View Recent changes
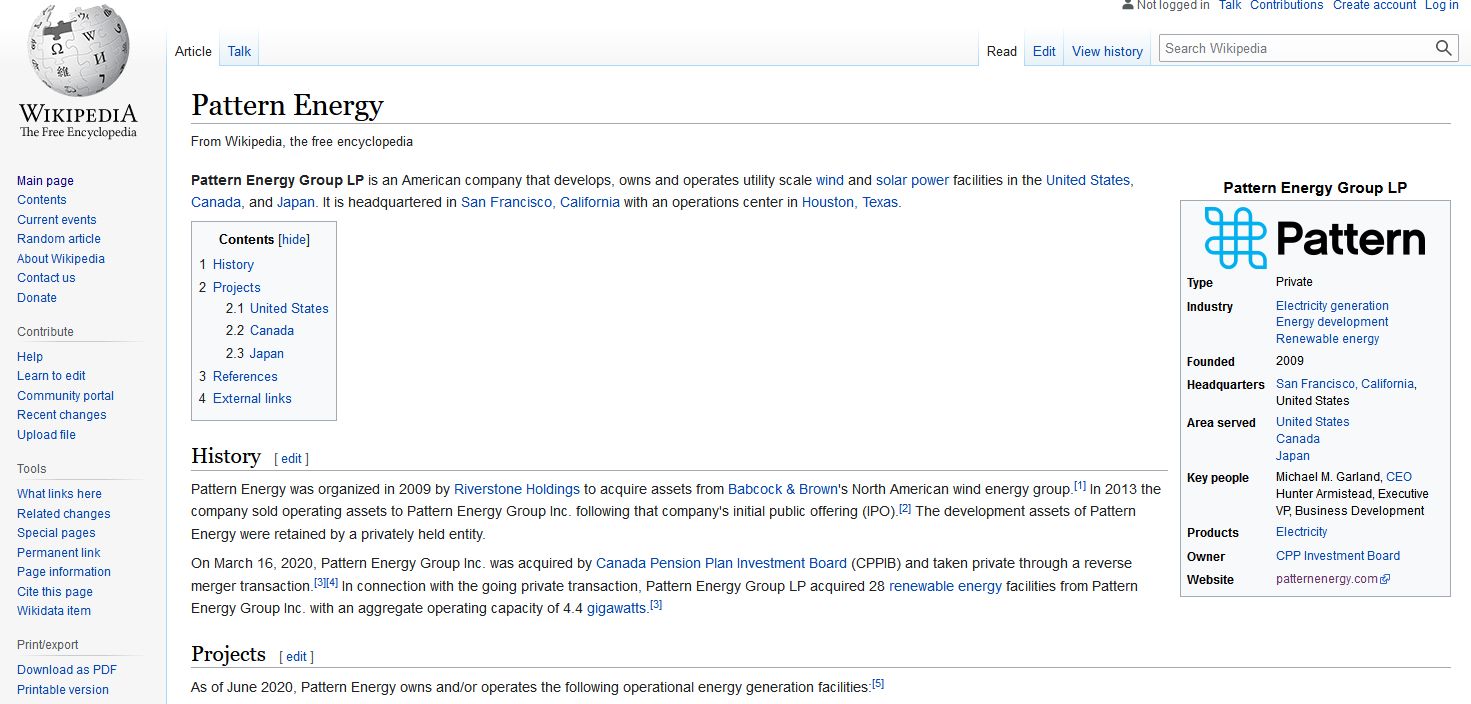1471x704 pixels. click(61, 415)
